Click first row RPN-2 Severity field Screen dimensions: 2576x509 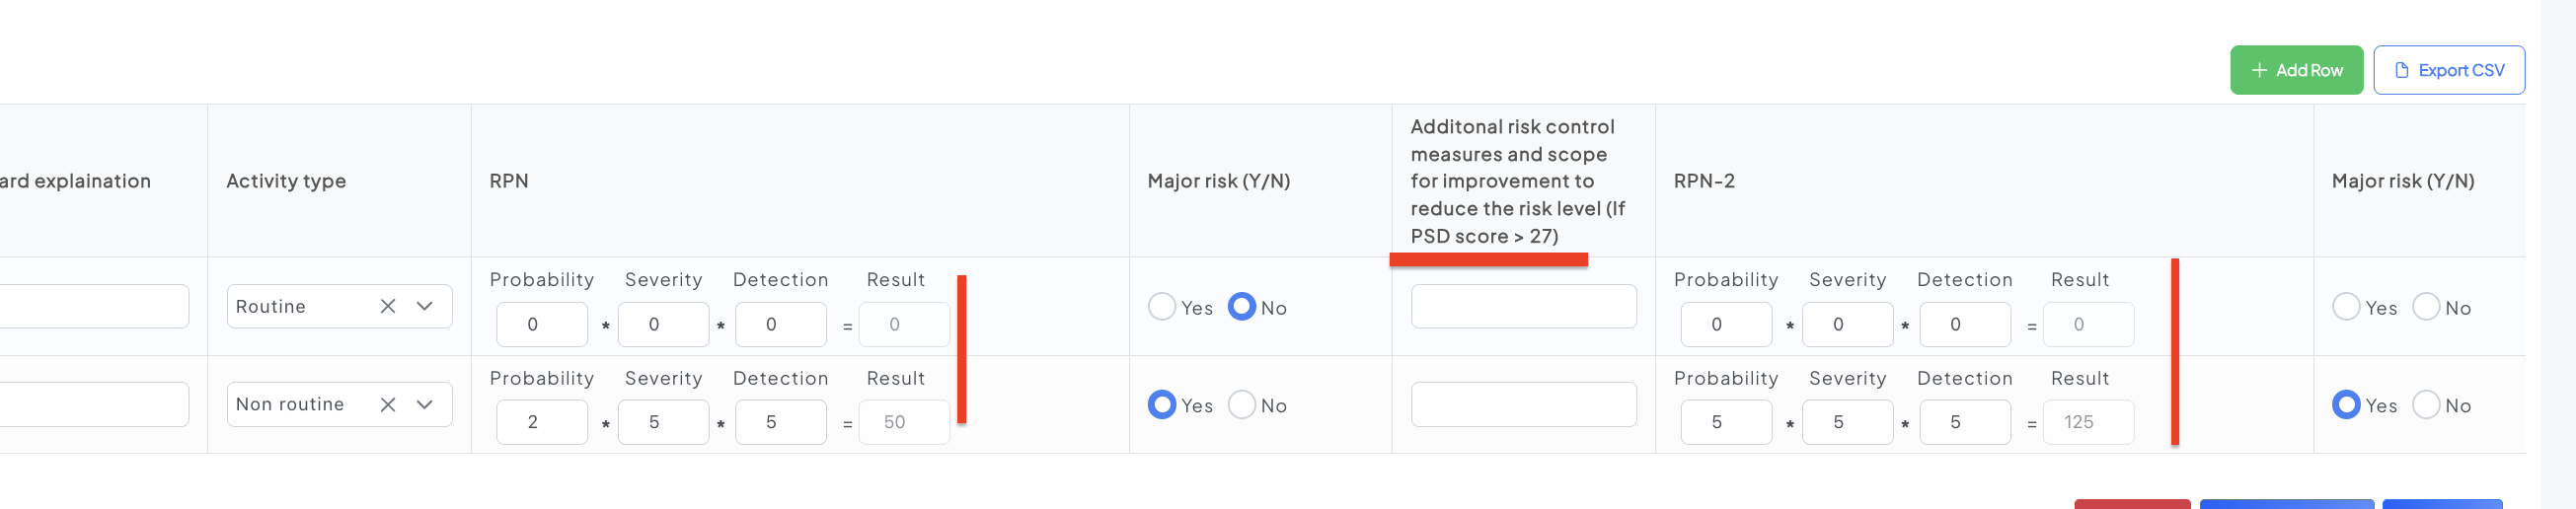coord(1847,324)
